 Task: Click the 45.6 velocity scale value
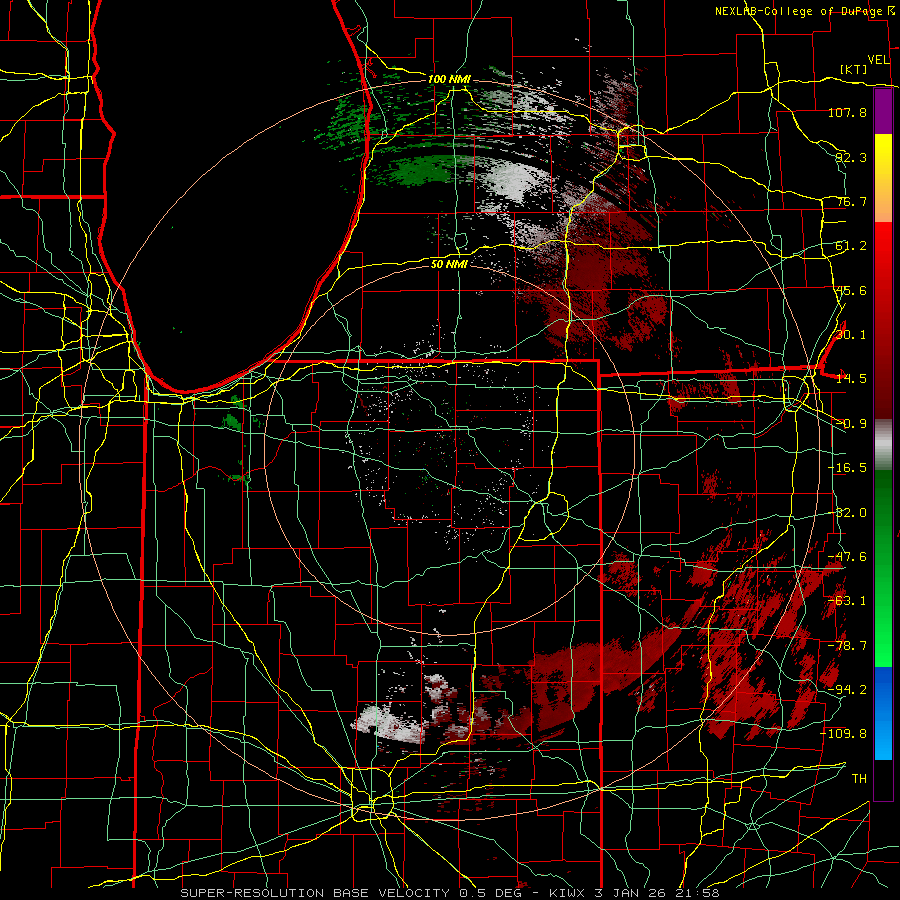[851, 290]
